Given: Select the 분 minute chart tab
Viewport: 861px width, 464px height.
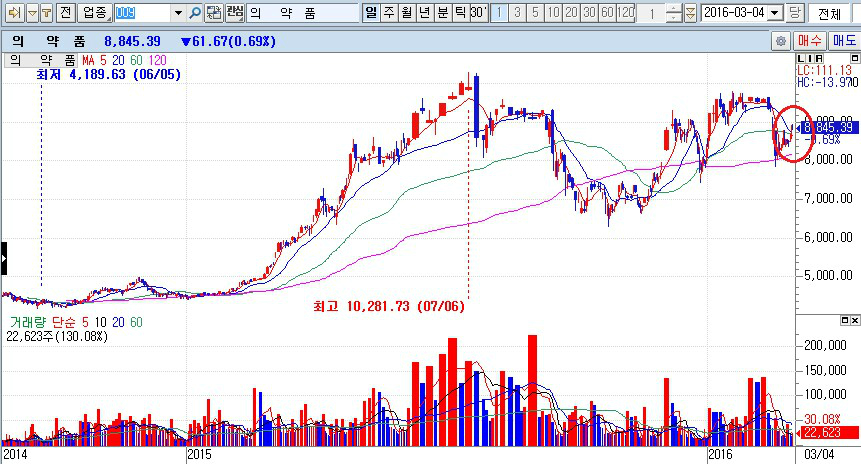Looking at the screenshot, I should click(442, 13).
